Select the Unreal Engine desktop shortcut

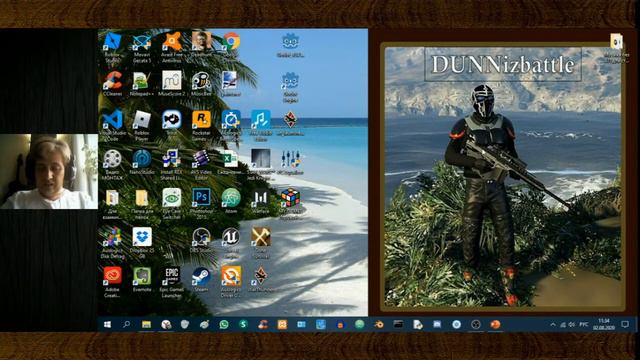(x=231, y=242)
